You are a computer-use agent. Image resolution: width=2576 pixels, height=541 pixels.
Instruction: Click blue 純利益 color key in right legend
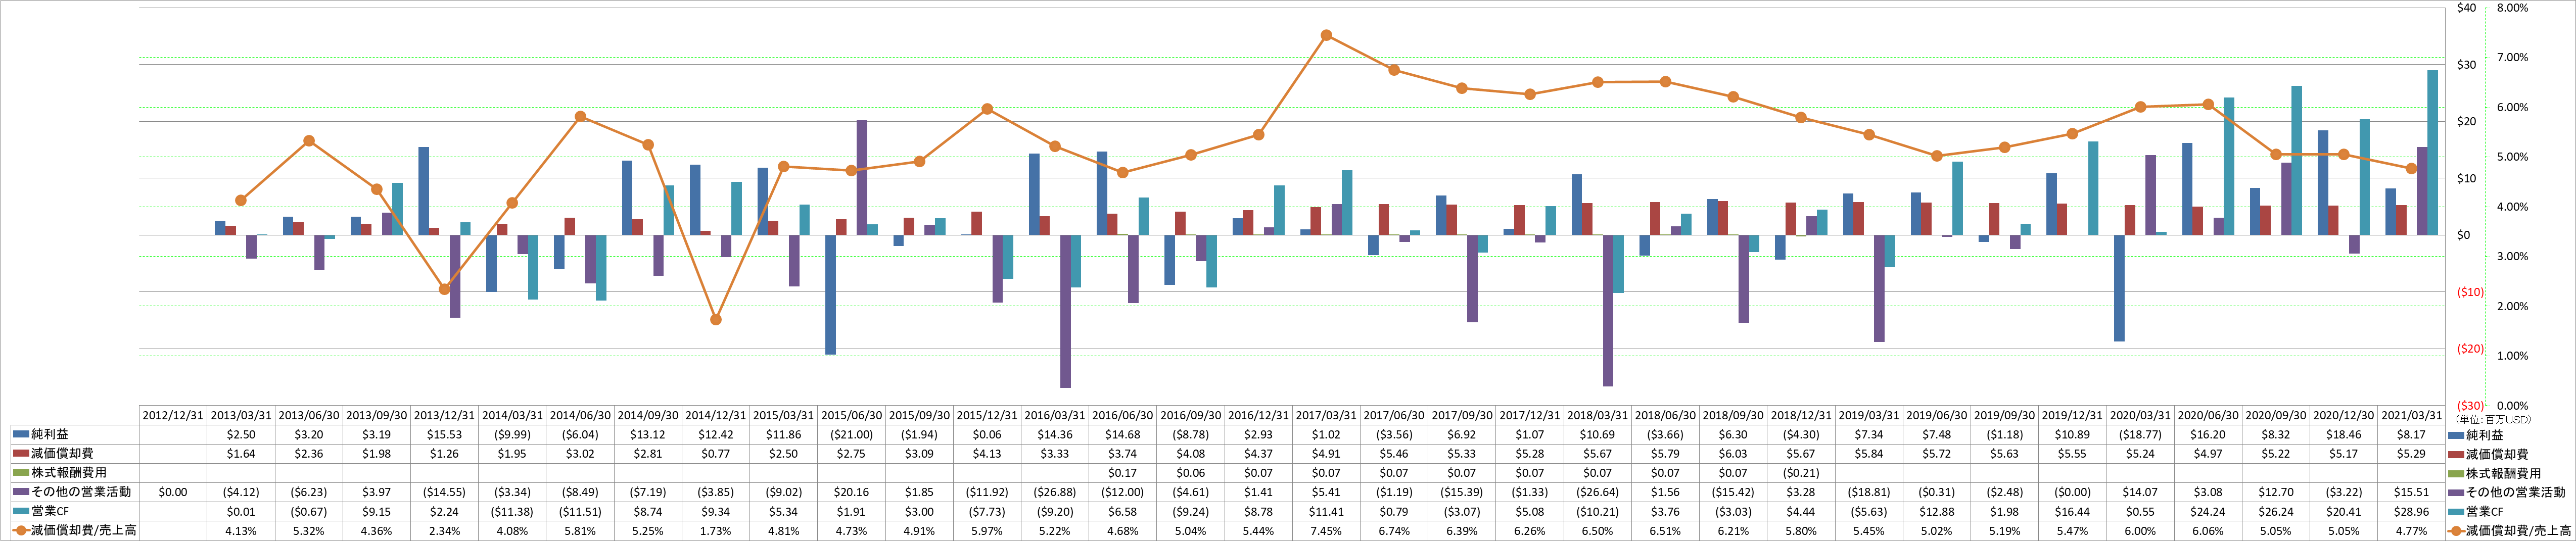click(x=2456, y=435)
